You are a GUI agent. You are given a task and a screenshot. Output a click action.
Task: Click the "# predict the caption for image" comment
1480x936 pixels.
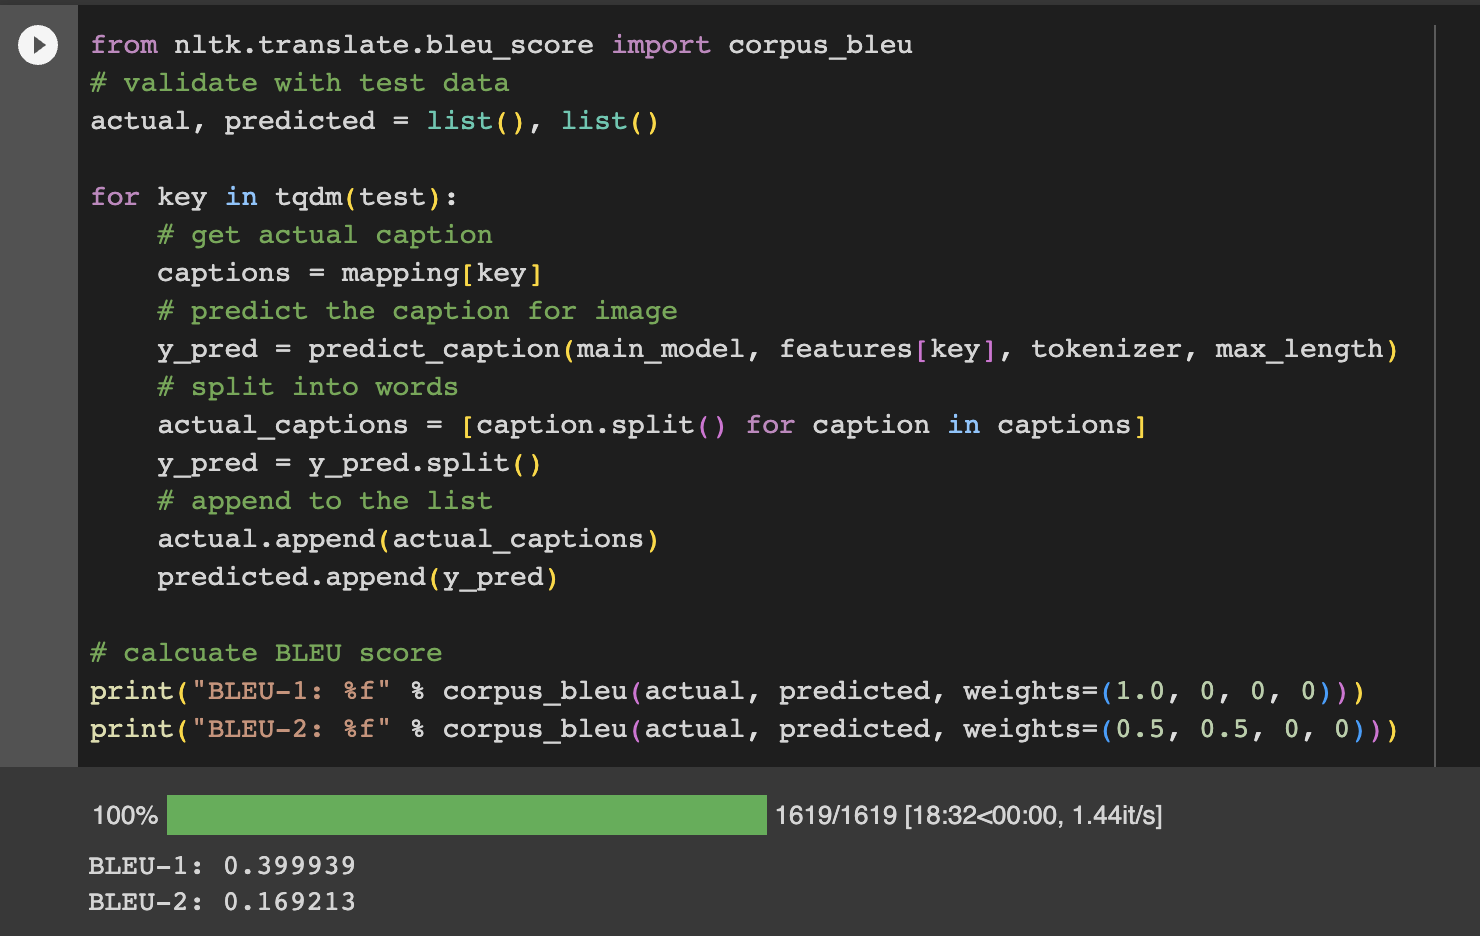[417, 311]
